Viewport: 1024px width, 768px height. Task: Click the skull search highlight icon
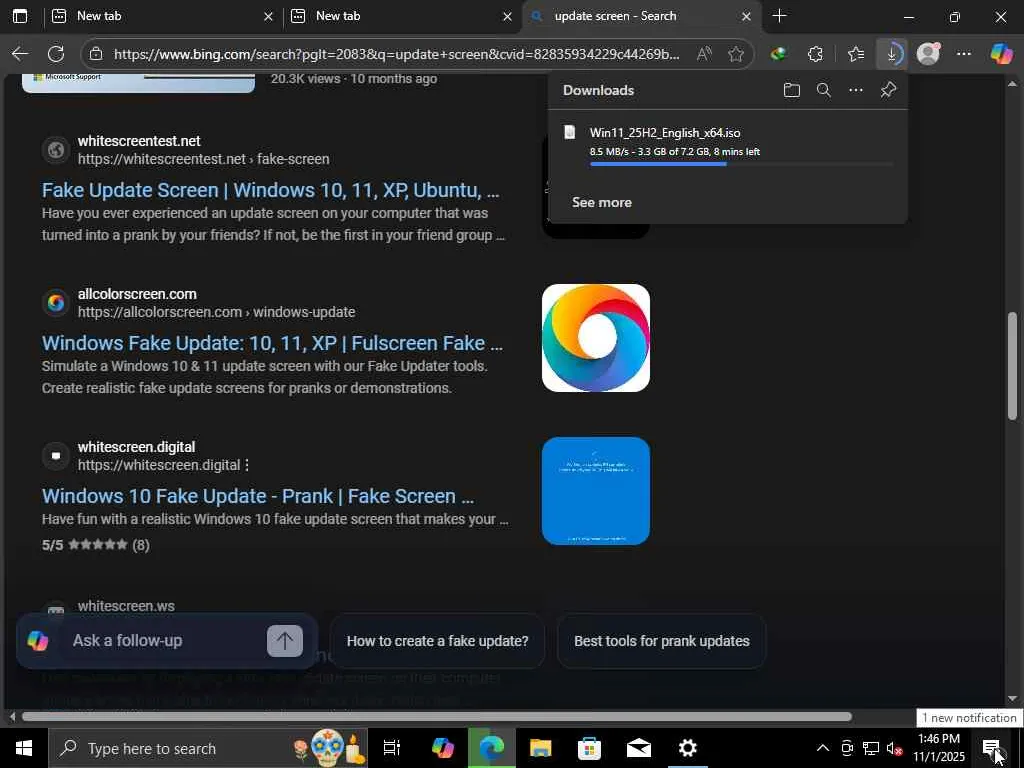tap(329, 748)
